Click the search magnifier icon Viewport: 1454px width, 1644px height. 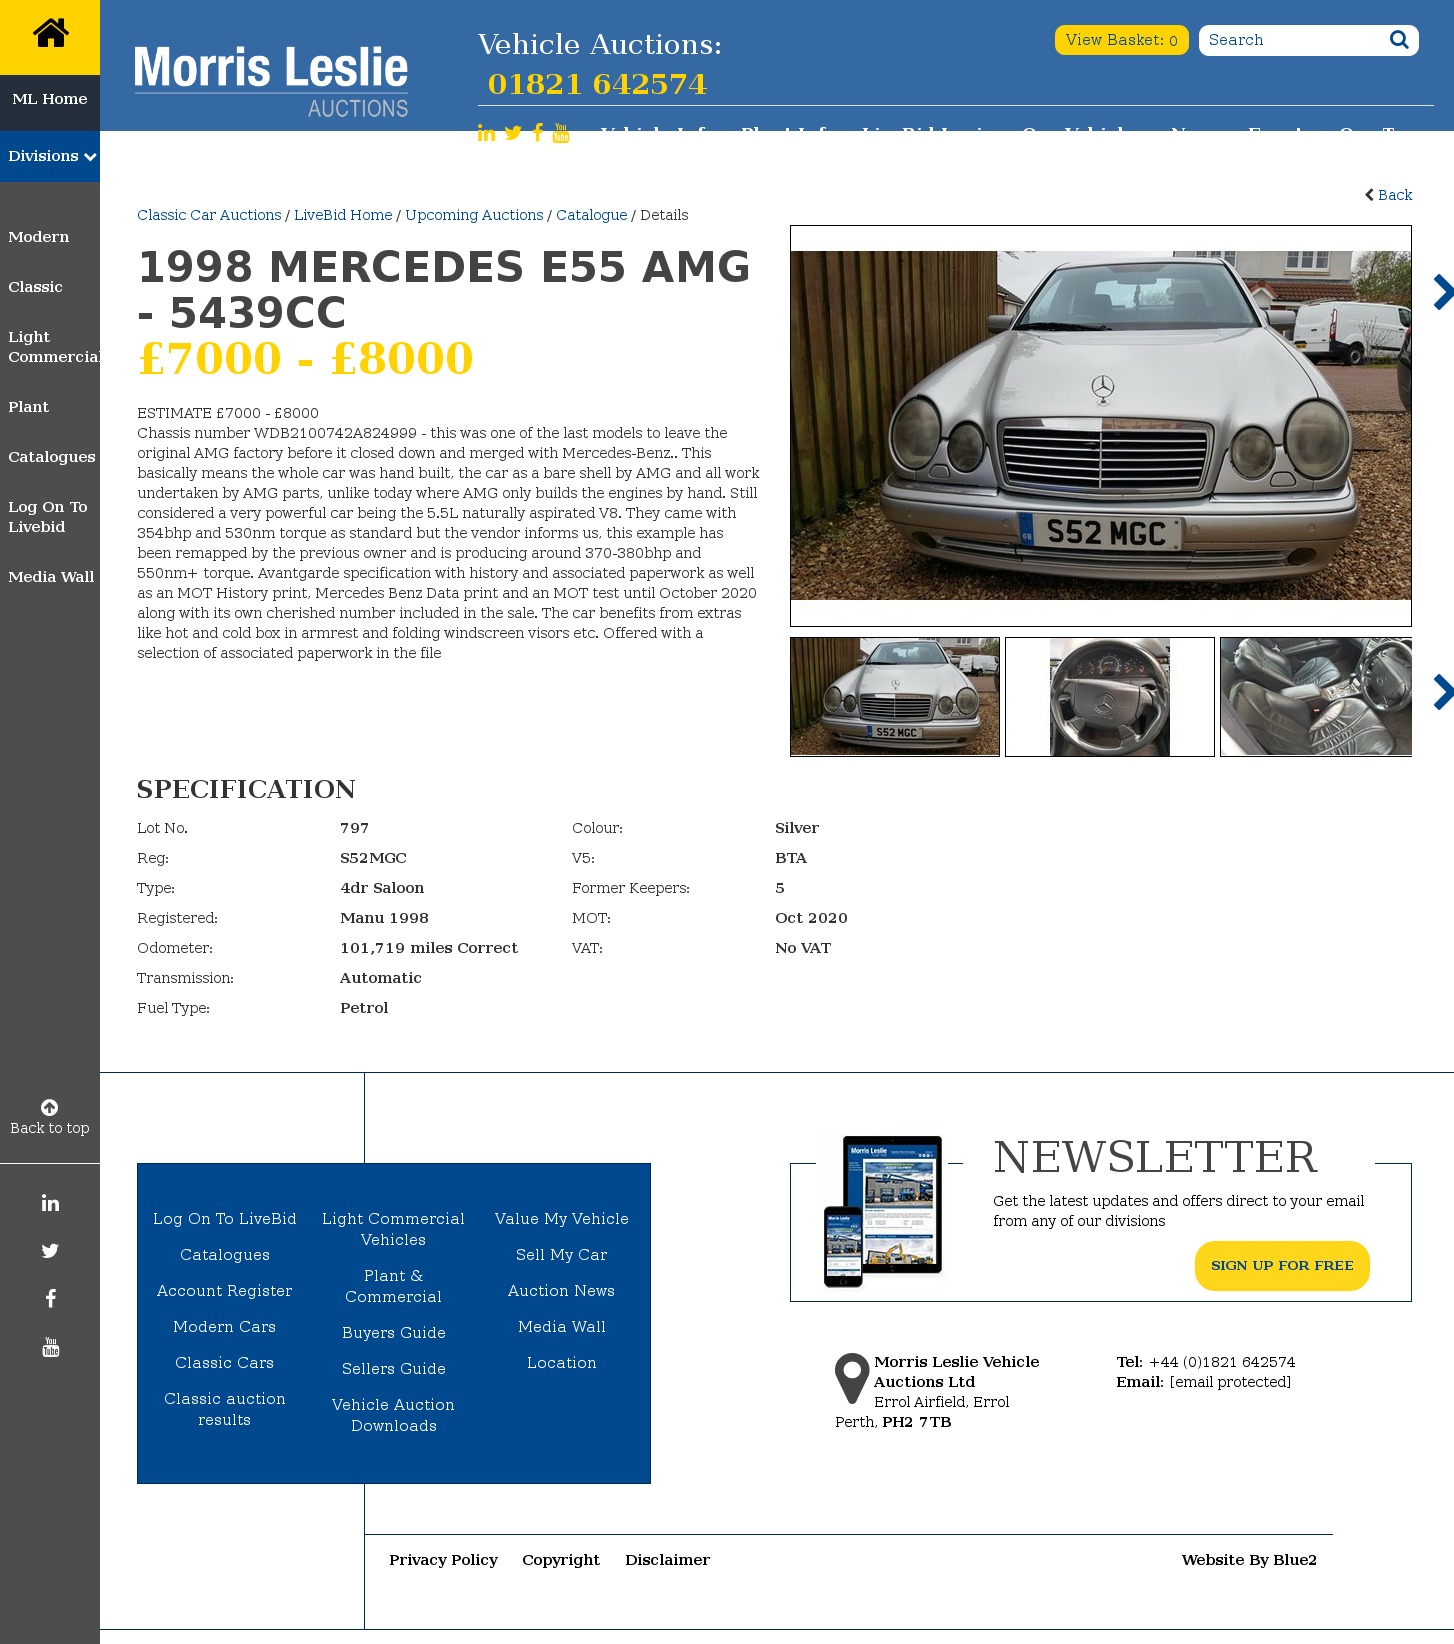(x=1399, y=40)
